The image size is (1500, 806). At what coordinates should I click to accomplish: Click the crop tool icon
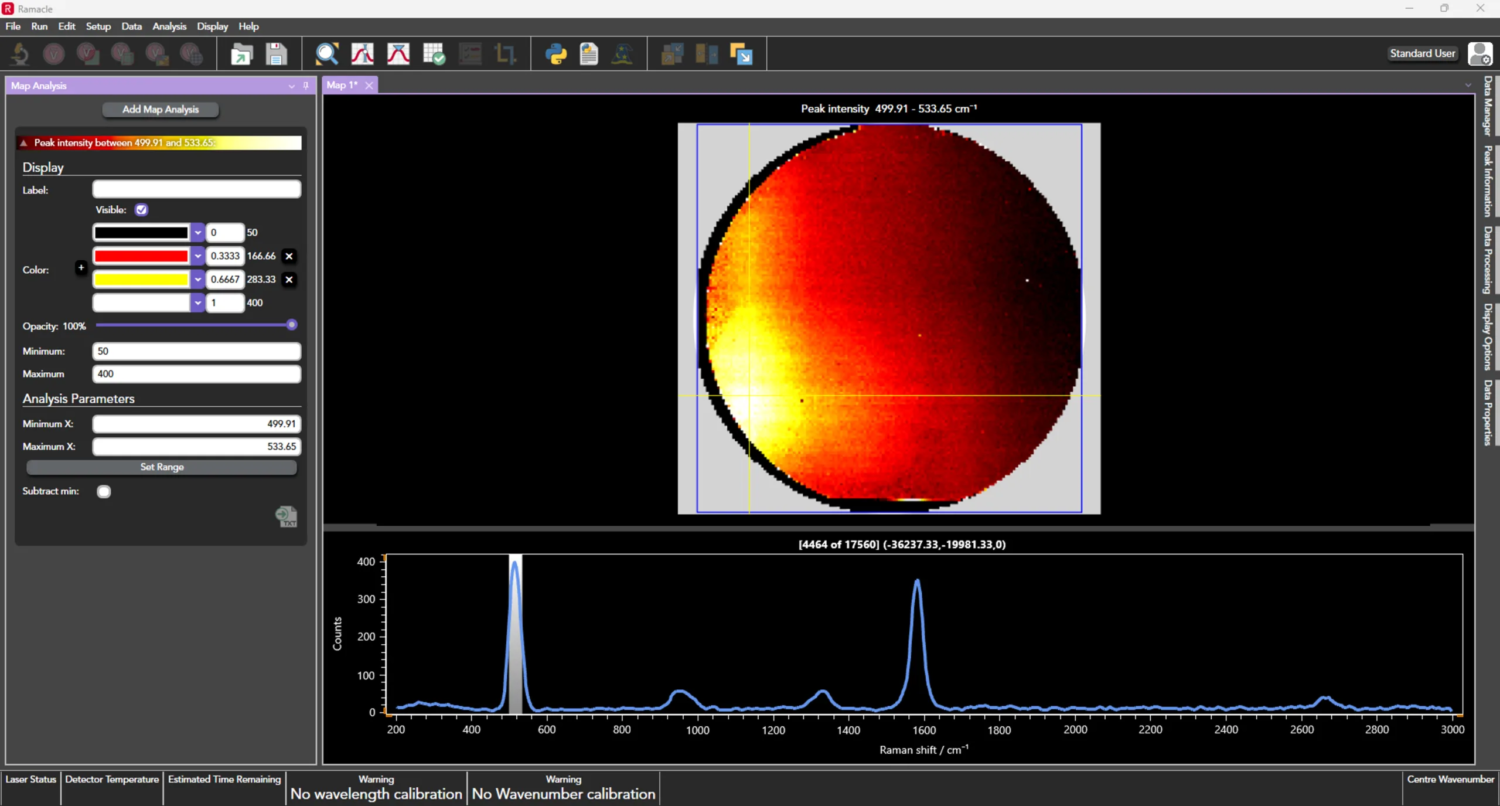click(505, 54)
